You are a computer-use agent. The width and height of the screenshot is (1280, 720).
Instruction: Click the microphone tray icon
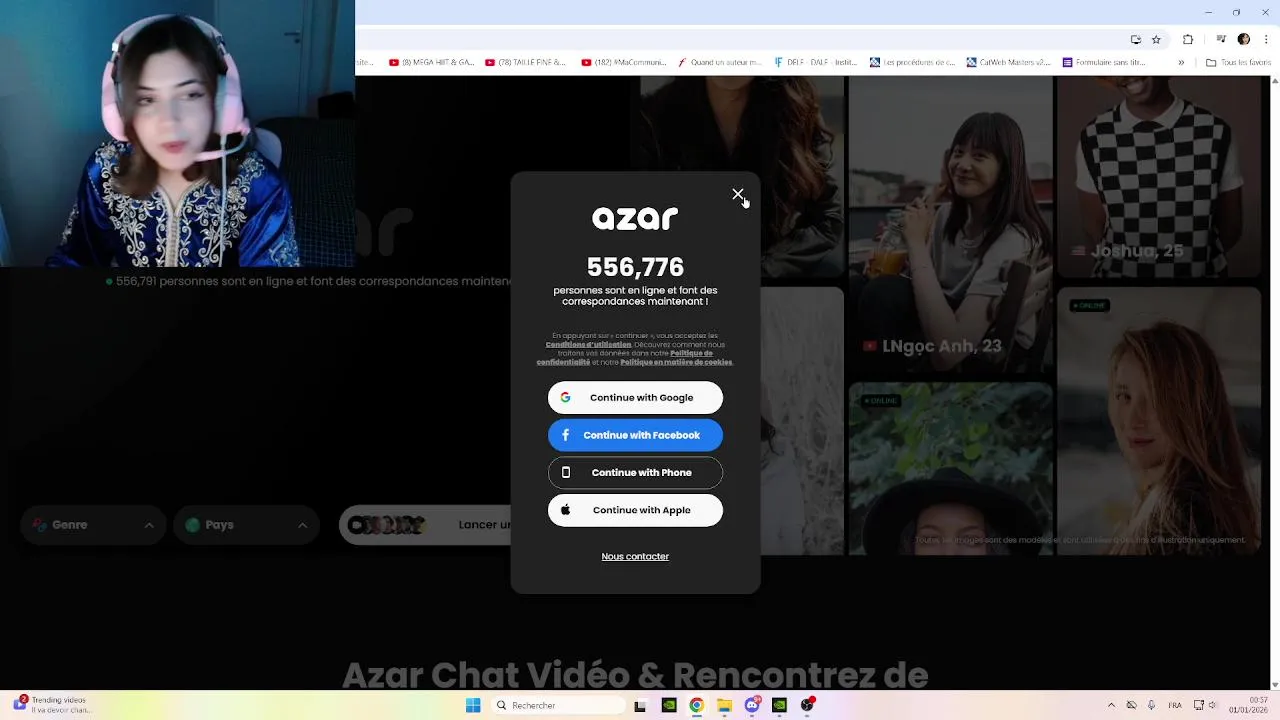coord(1151,705)
